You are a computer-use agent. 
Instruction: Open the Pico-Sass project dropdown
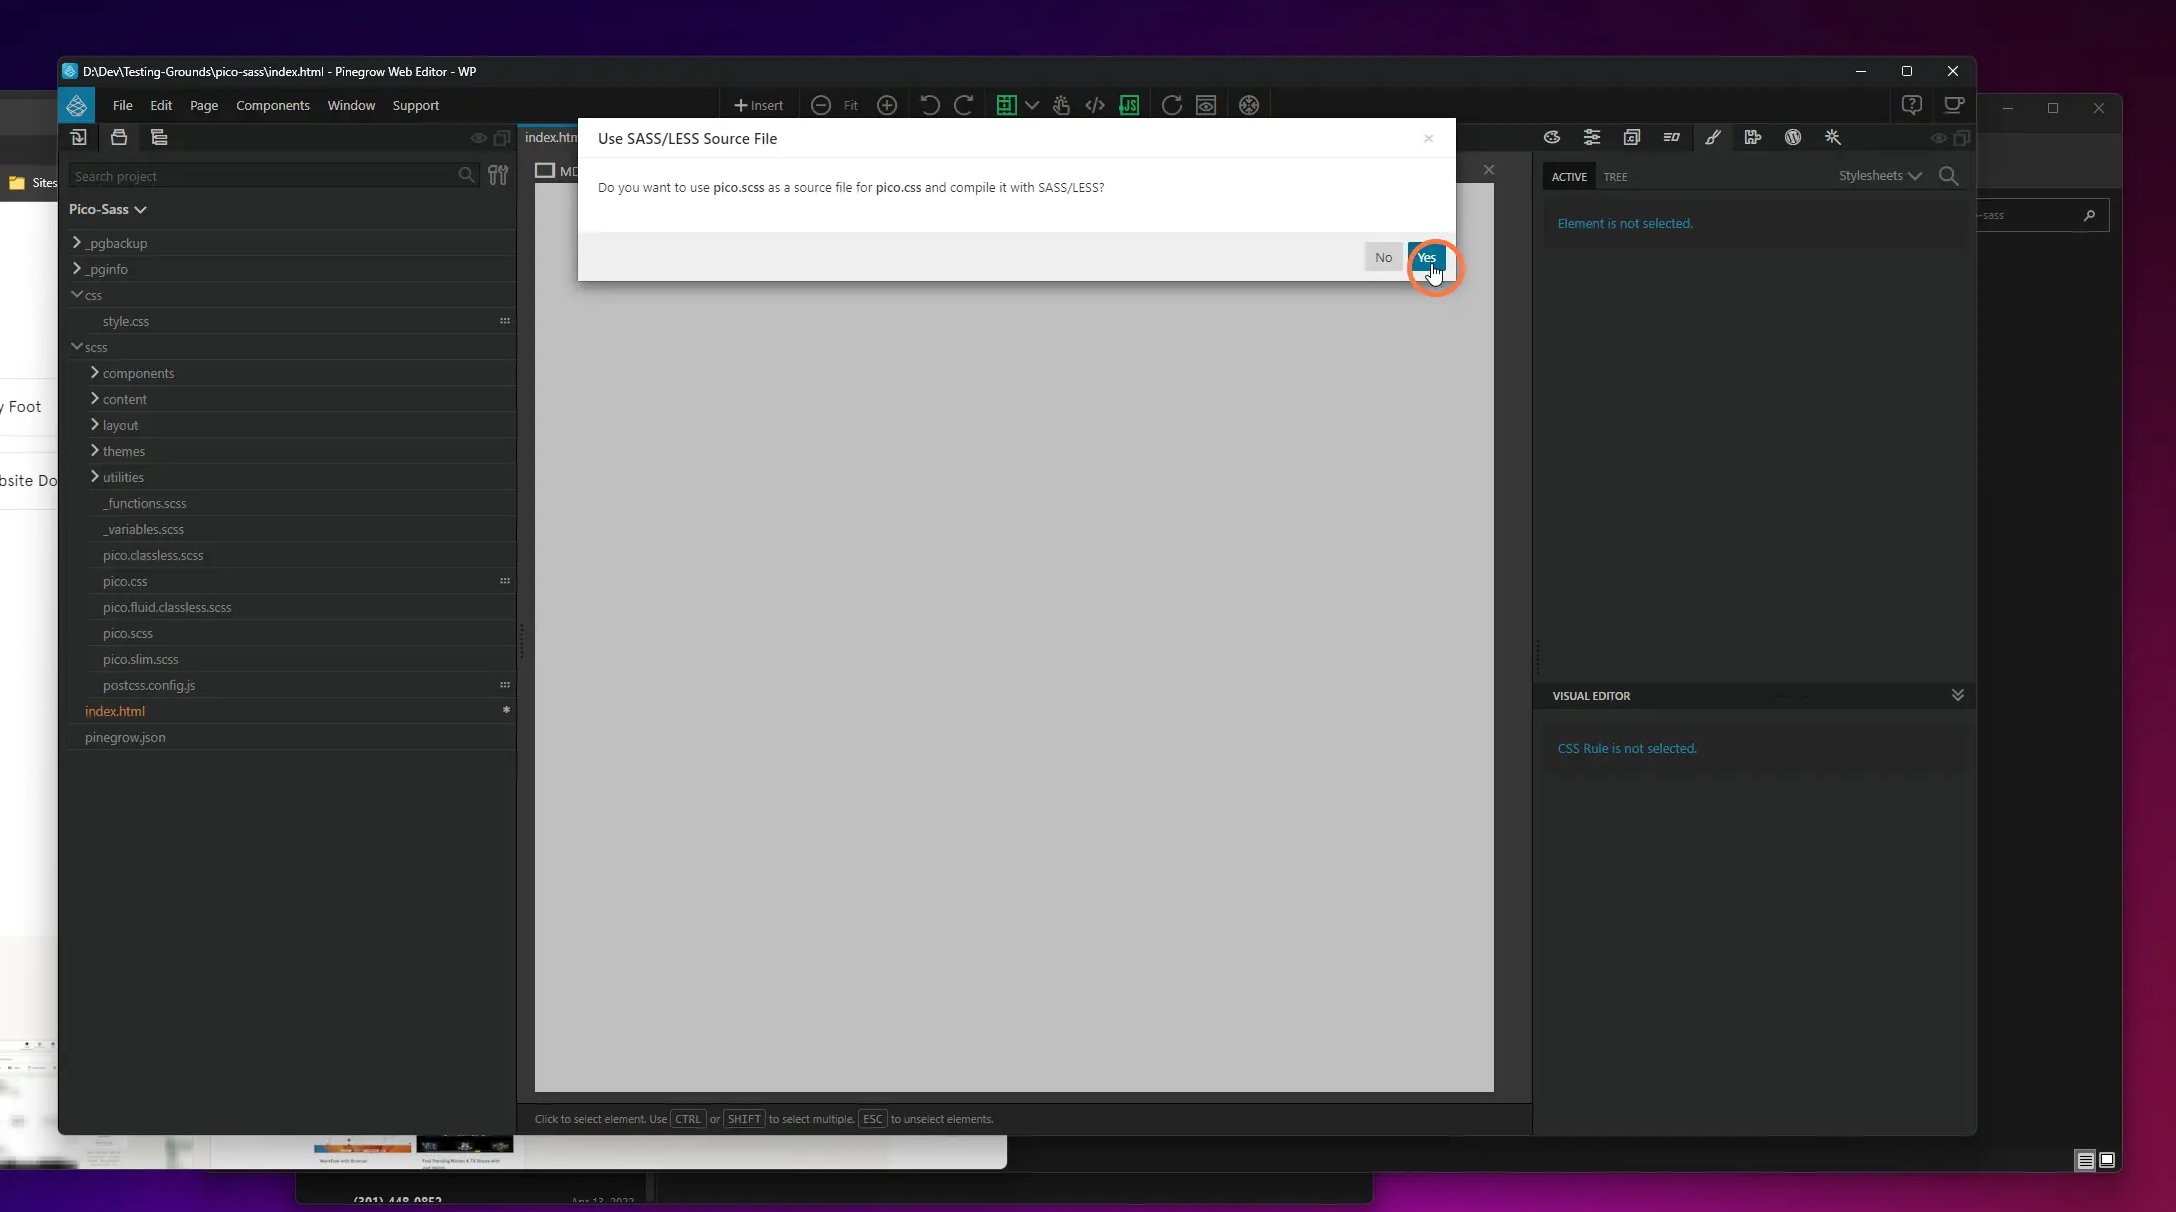[108, 209]
